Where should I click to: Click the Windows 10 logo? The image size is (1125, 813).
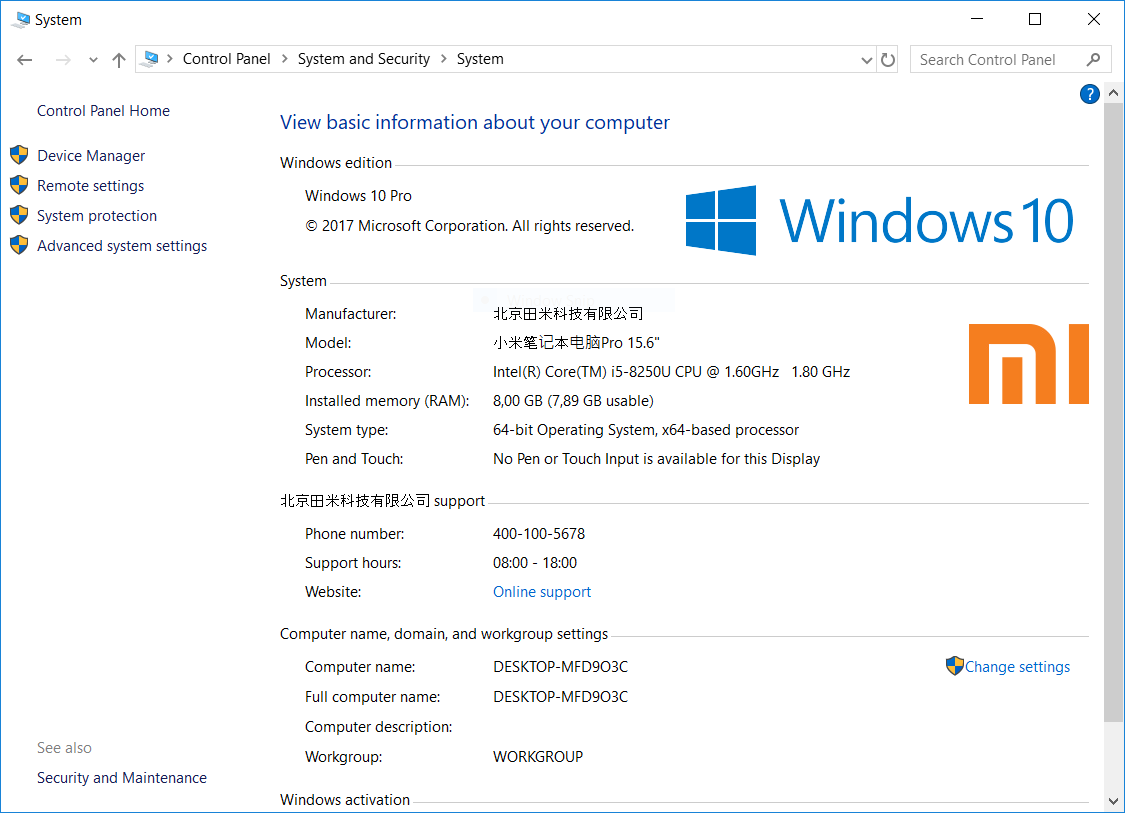[x=879, y=220]
